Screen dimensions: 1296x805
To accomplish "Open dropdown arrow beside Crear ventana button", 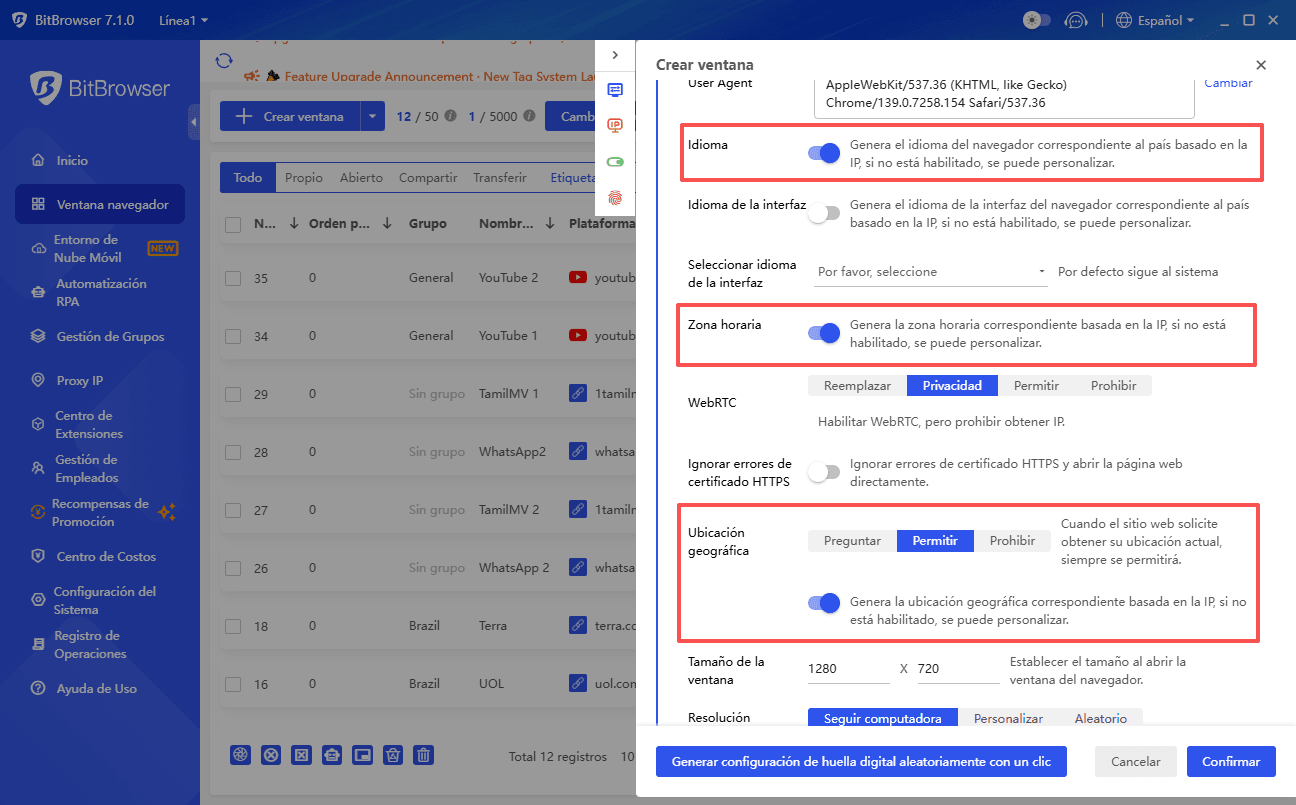I will pos(372,117).
